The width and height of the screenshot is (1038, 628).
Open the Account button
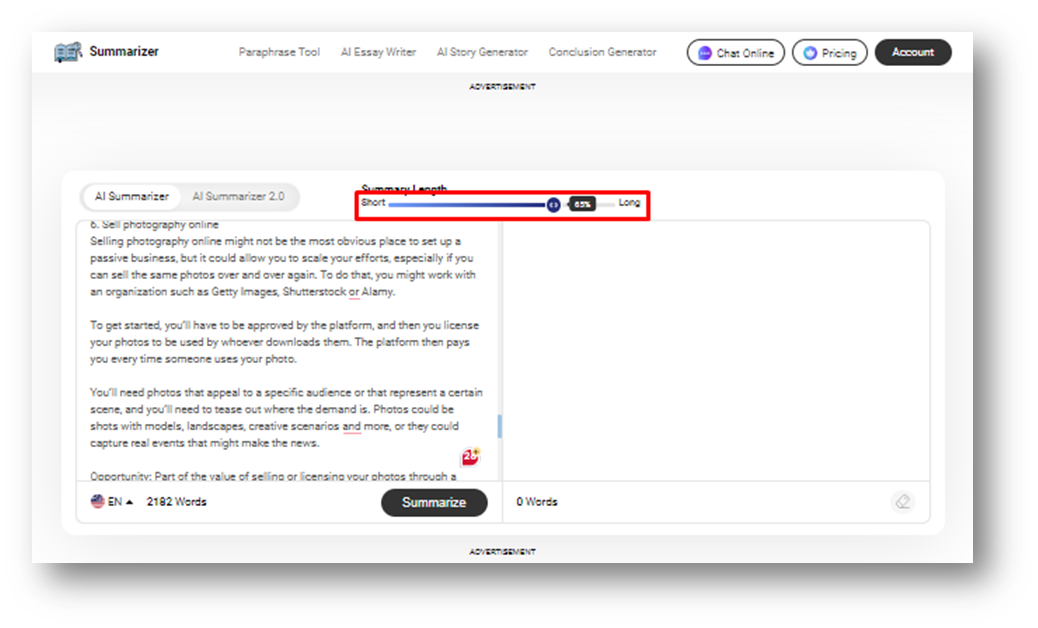pos(912,52)
